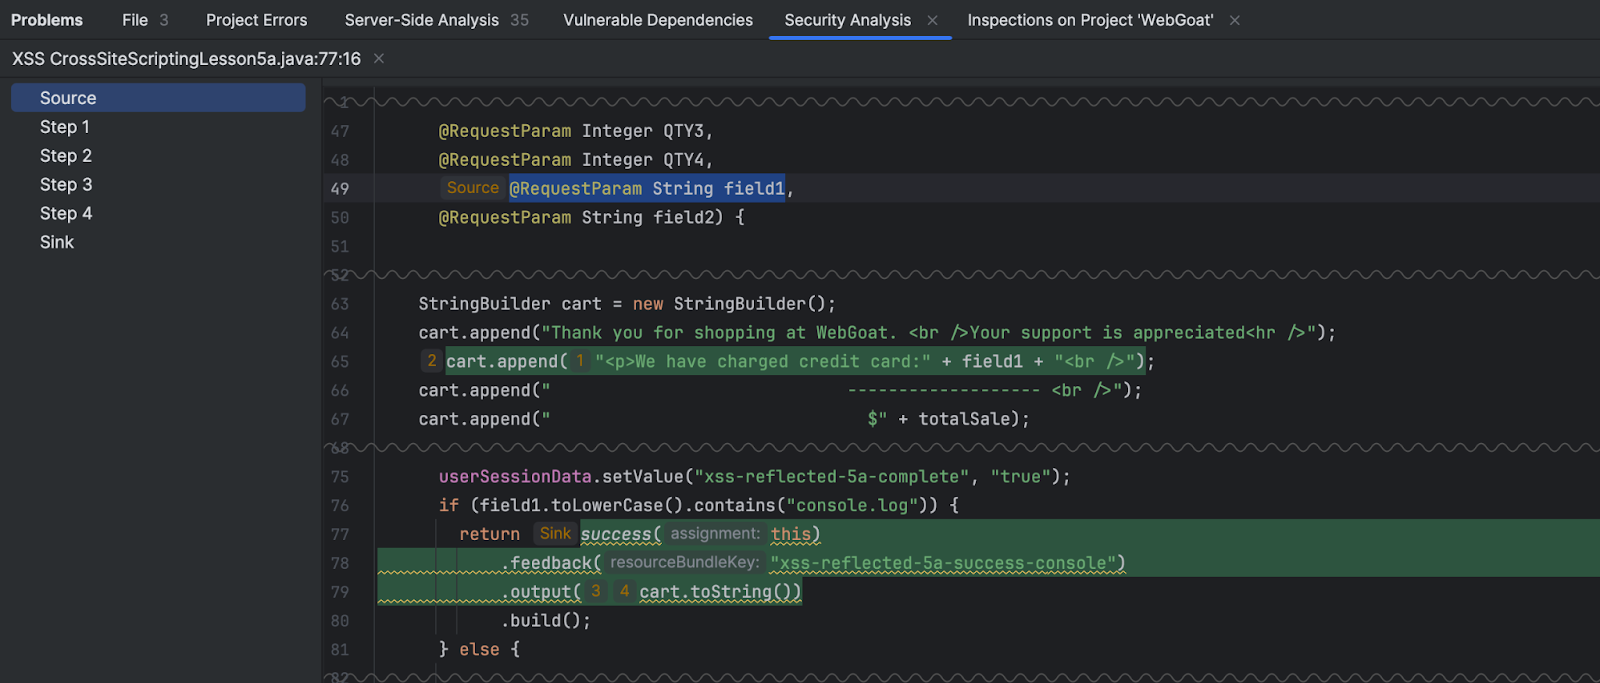This screenshot has height=683, width=1600.
Task: Expand folded code above line 47
Action: click(x=960, y=102)
